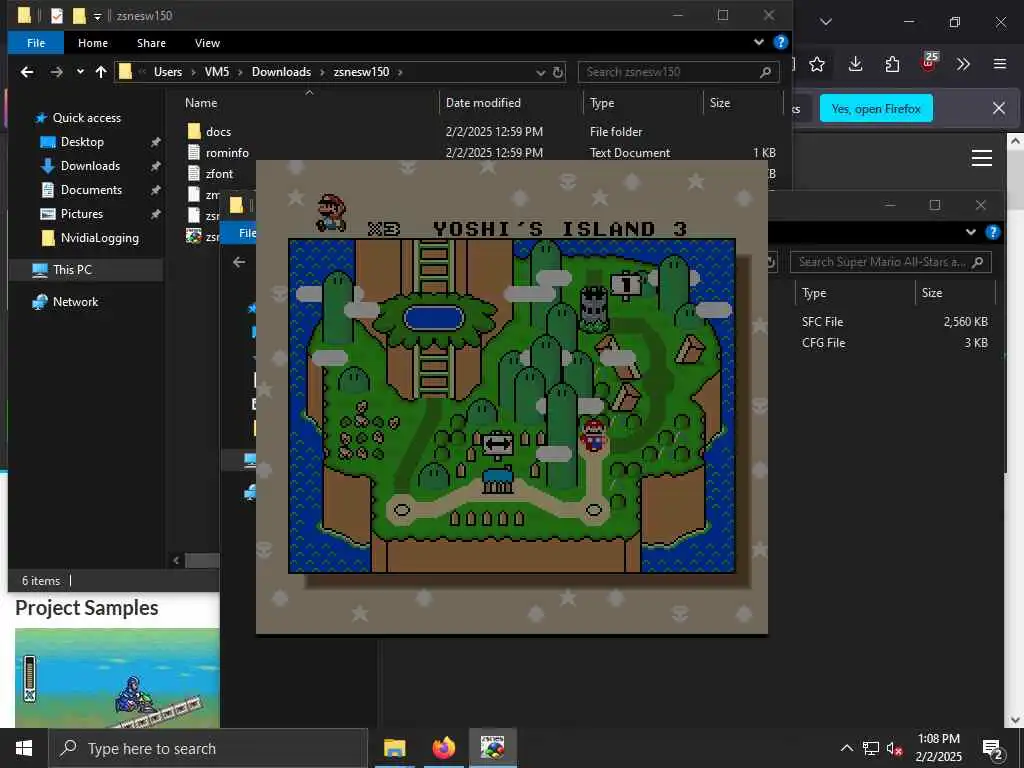Click the forward arrow in zsnesw150 window
This screenshot has height=768, width=1024.
[57, 72]
